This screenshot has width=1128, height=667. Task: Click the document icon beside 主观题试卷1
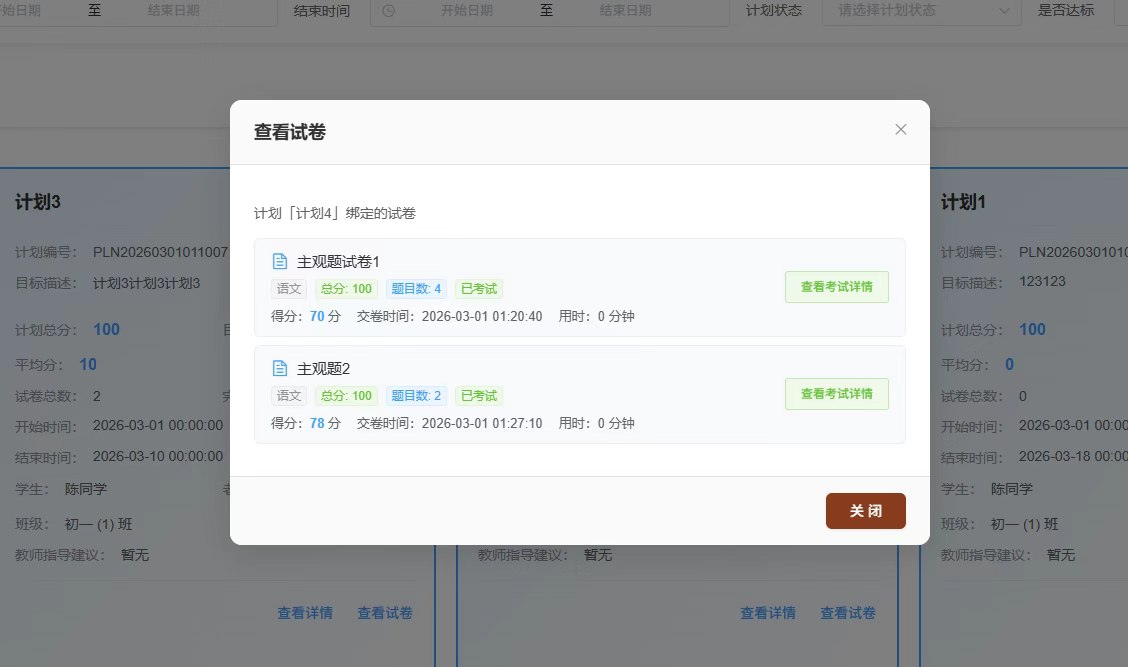tap(280, 261)
